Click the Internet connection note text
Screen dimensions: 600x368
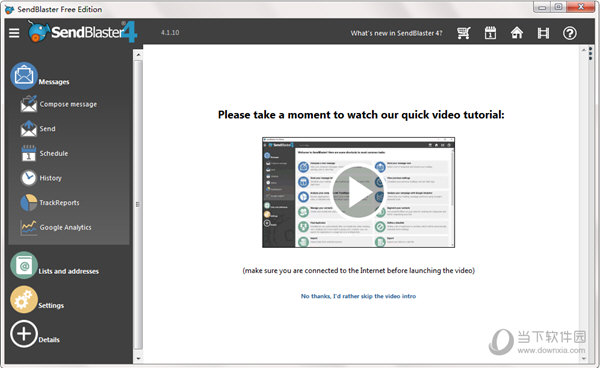click(x=359, y=270)
